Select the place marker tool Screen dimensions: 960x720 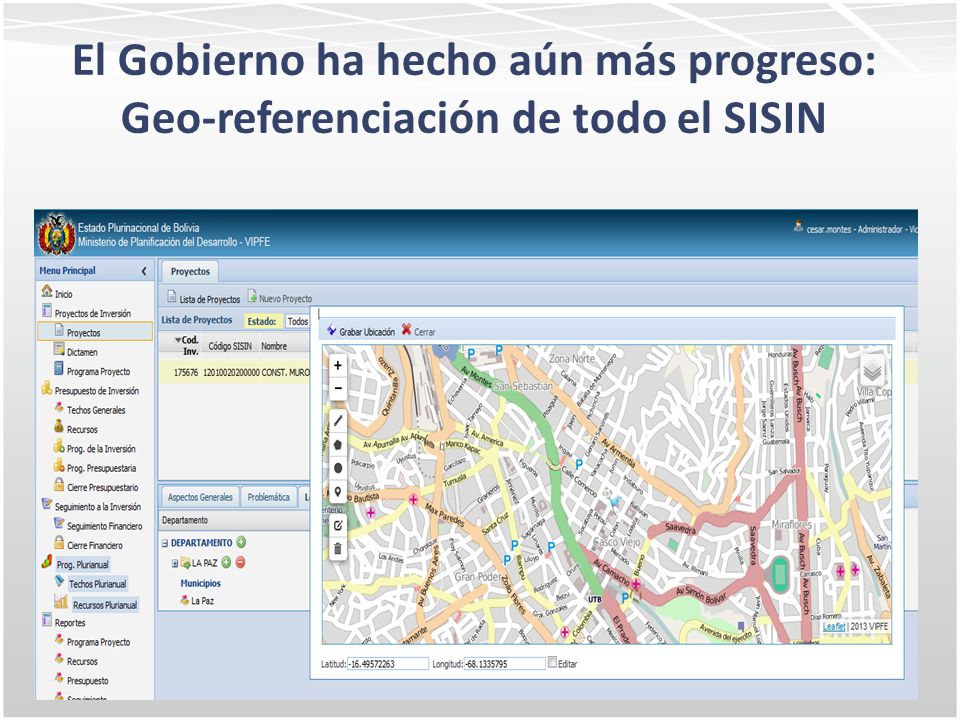[337, 492]
